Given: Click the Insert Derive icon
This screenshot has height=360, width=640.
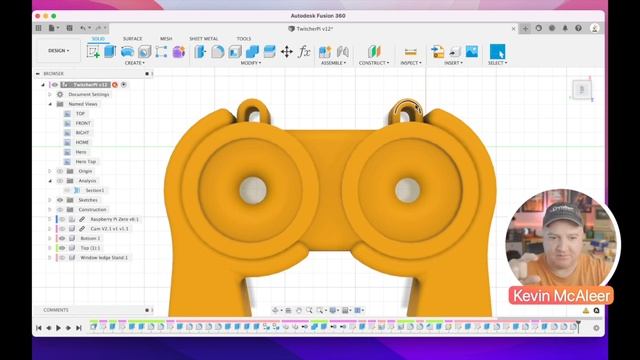Looking at the screenshot, I should click(438, 51).
